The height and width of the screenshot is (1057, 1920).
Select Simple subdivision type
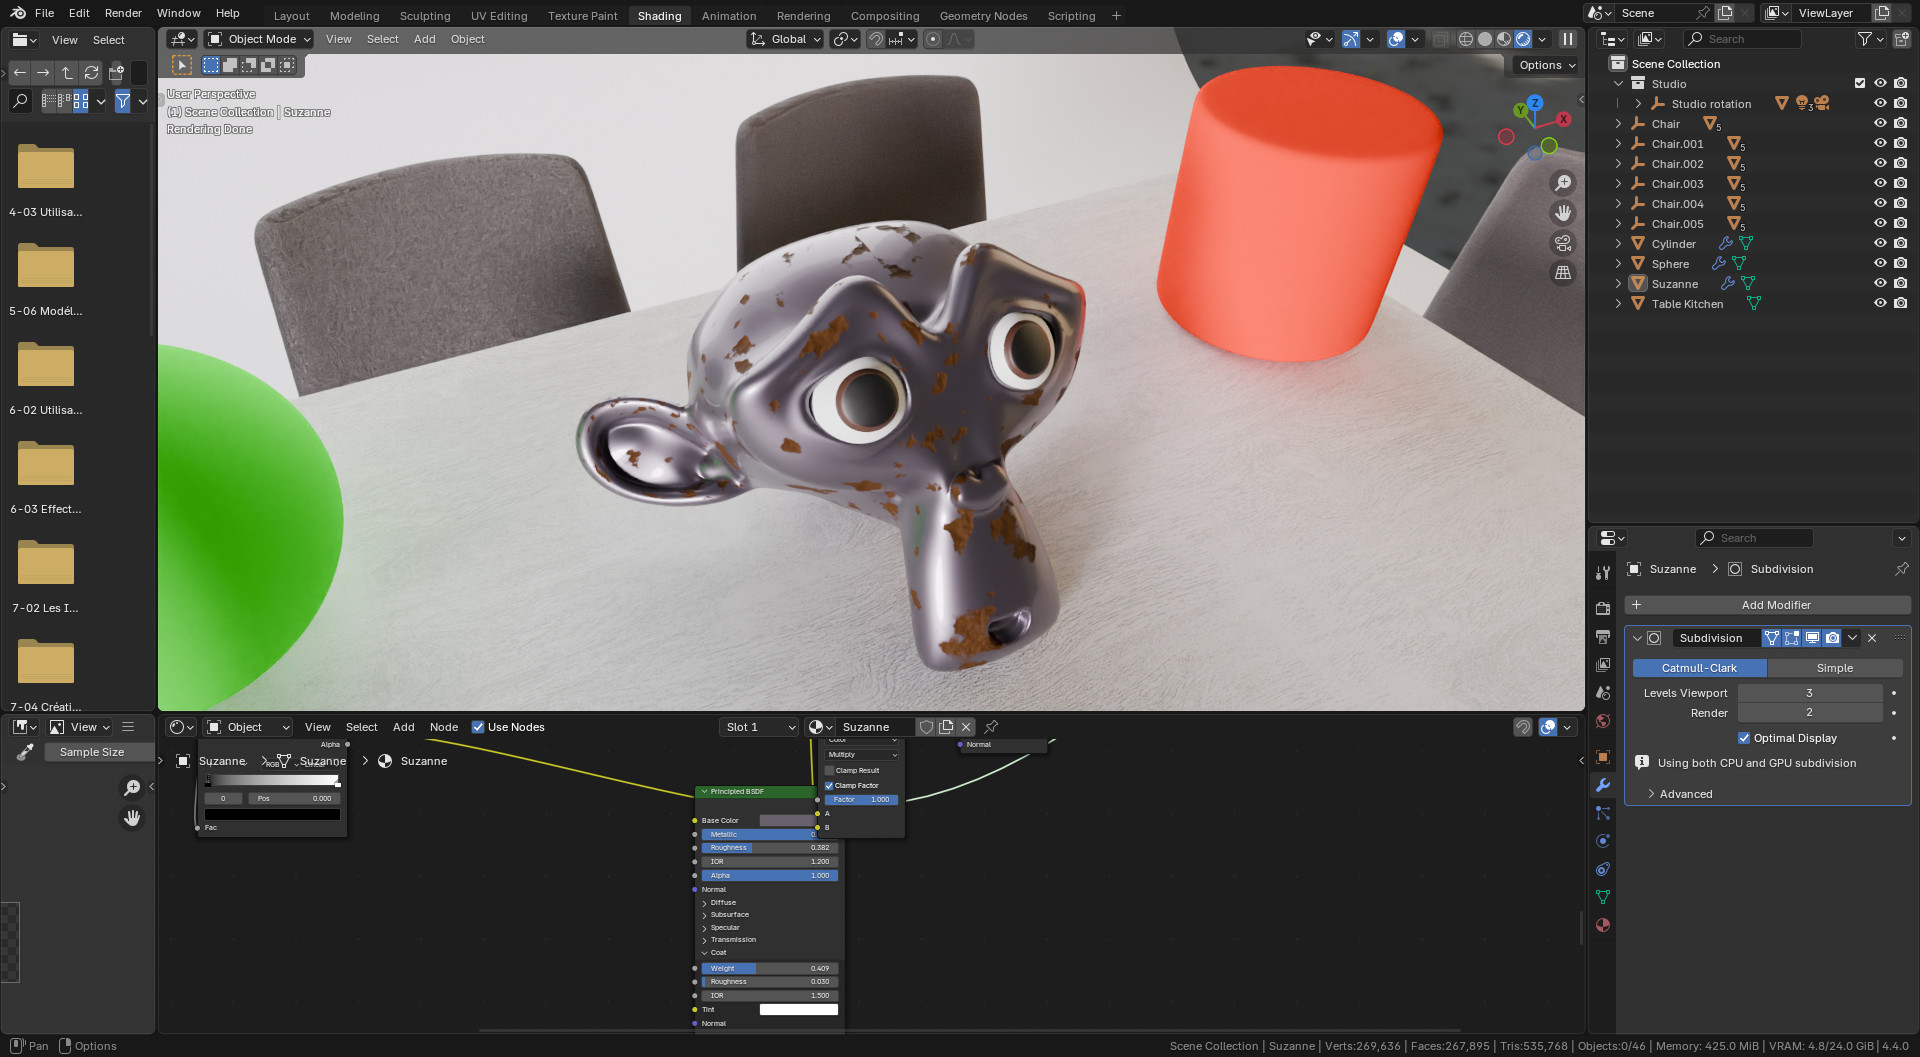coord(1835,668)
